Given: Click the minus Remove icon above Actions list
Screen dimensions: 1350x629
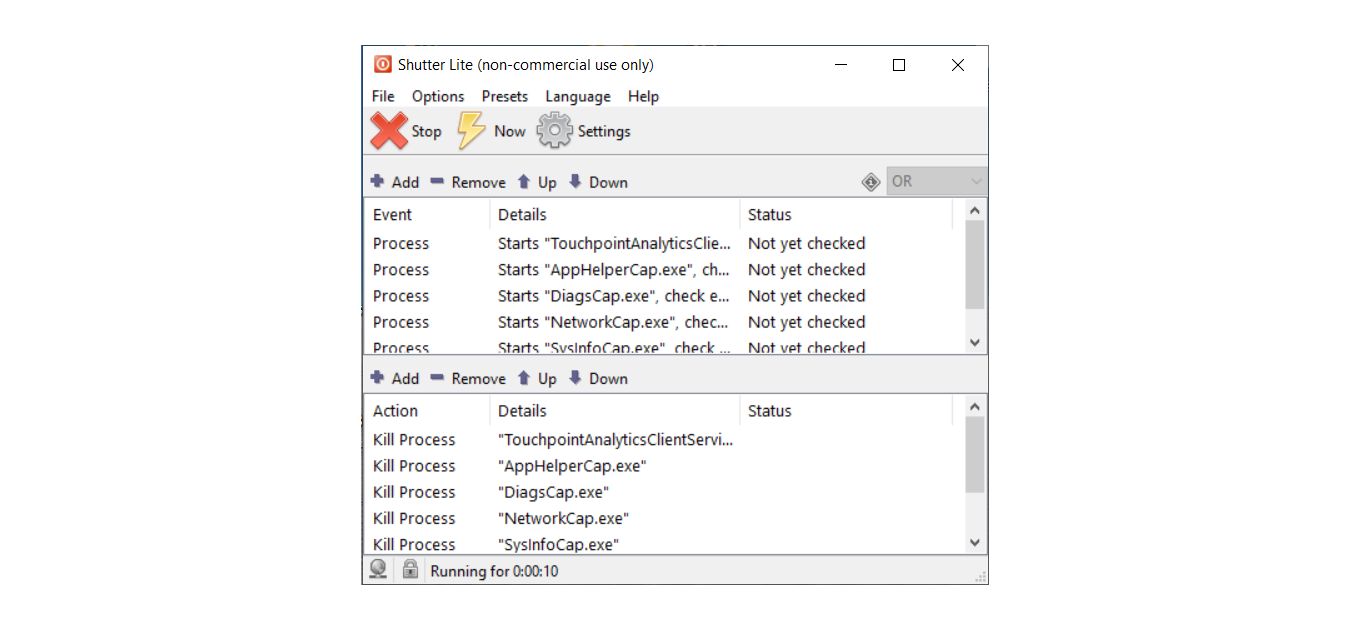Looking at the screenshot, I should pyautogui.click(x=437, y=378).
